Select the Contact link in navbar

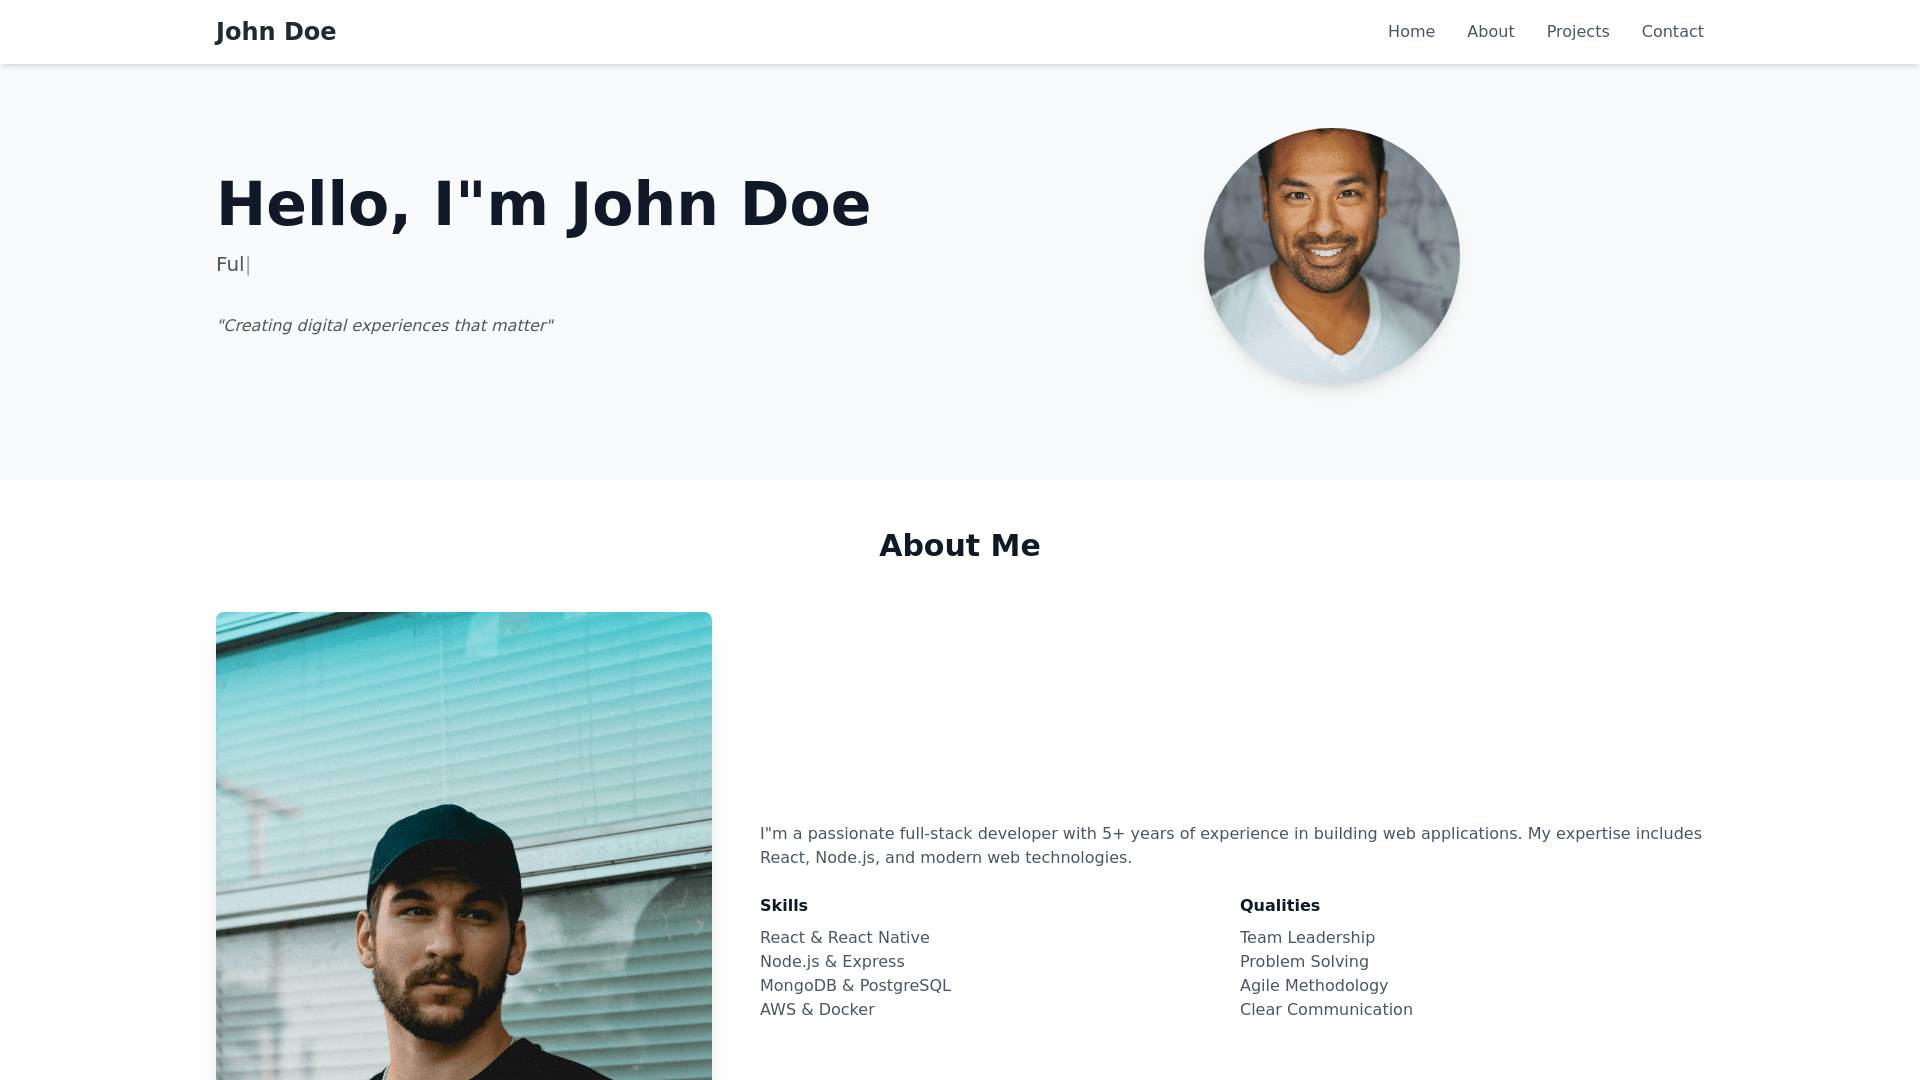[x=1672, y=32]
